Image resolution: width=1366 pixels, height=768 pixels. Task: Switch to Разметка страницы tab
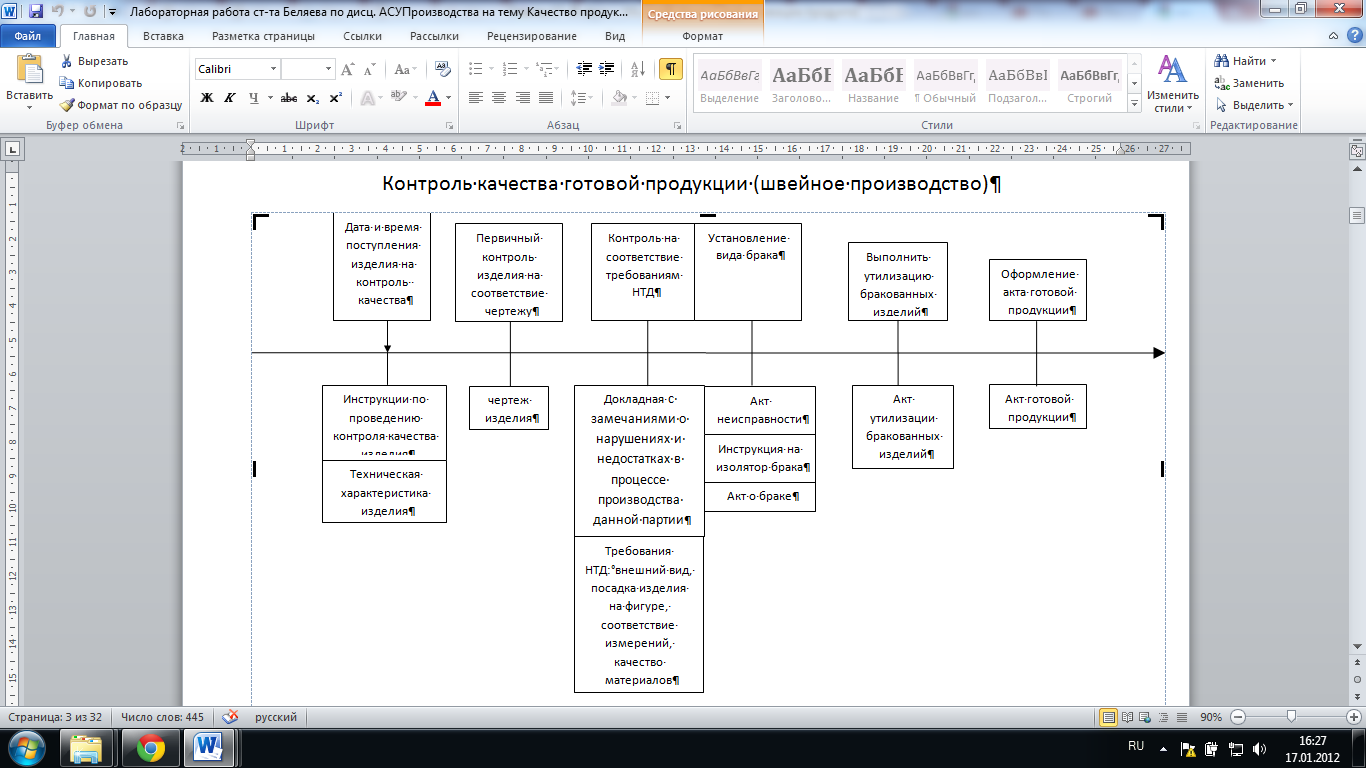coord(263,36)
